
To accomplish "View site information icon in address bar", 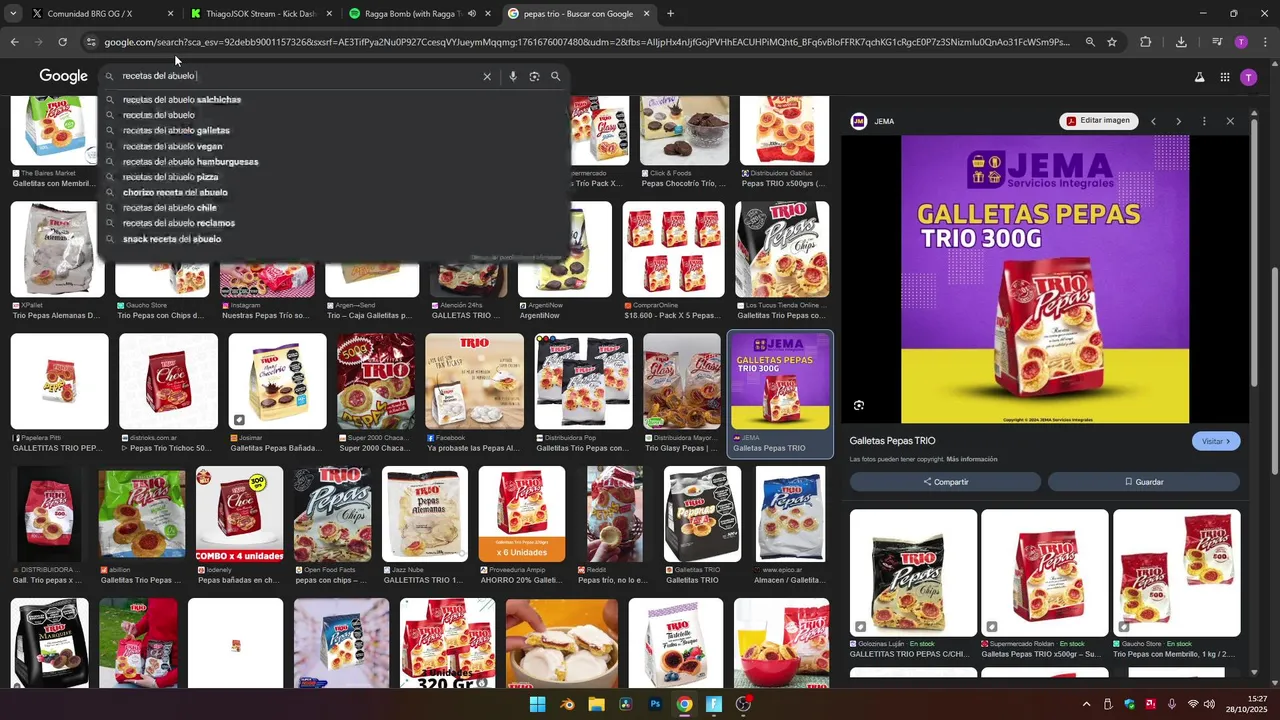I will click(x=91, y=42).
